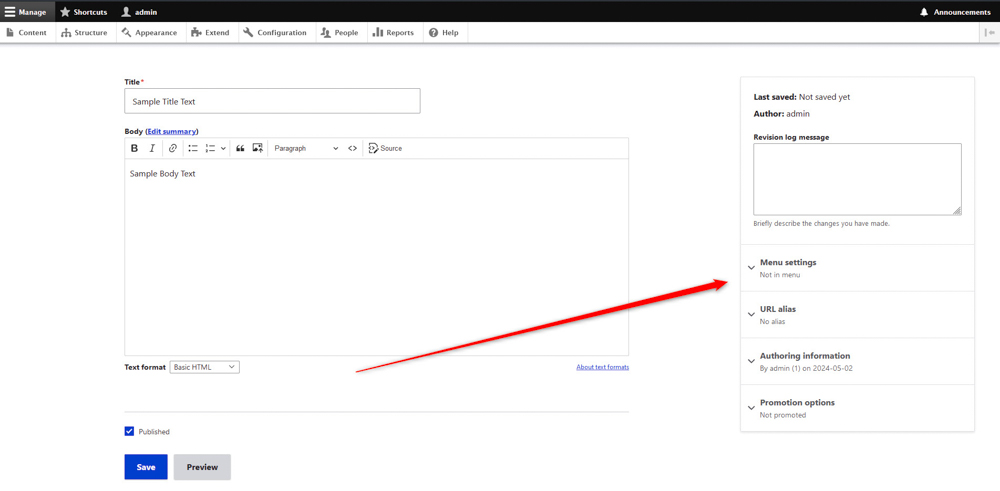The width and height of the screenshot is (1000, 491).
Task: Open the Shortcuts menu
Action: click(x=84, y=12)
